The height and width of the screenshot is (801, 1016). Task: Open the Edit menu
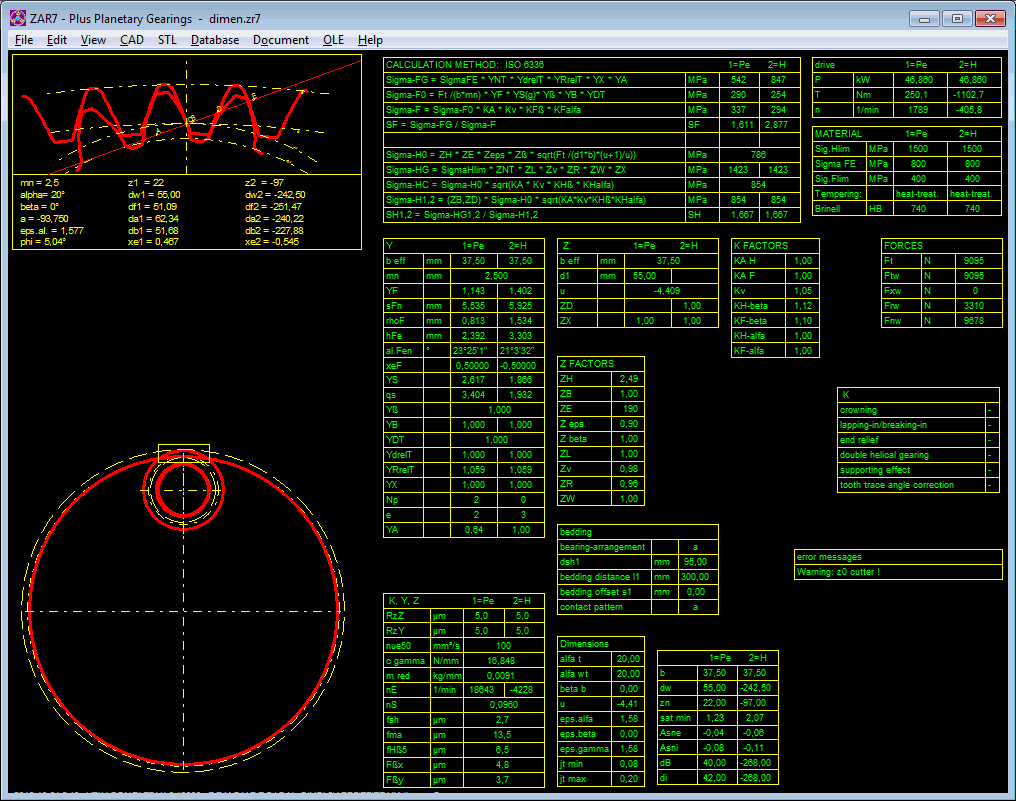coord(57,40)
